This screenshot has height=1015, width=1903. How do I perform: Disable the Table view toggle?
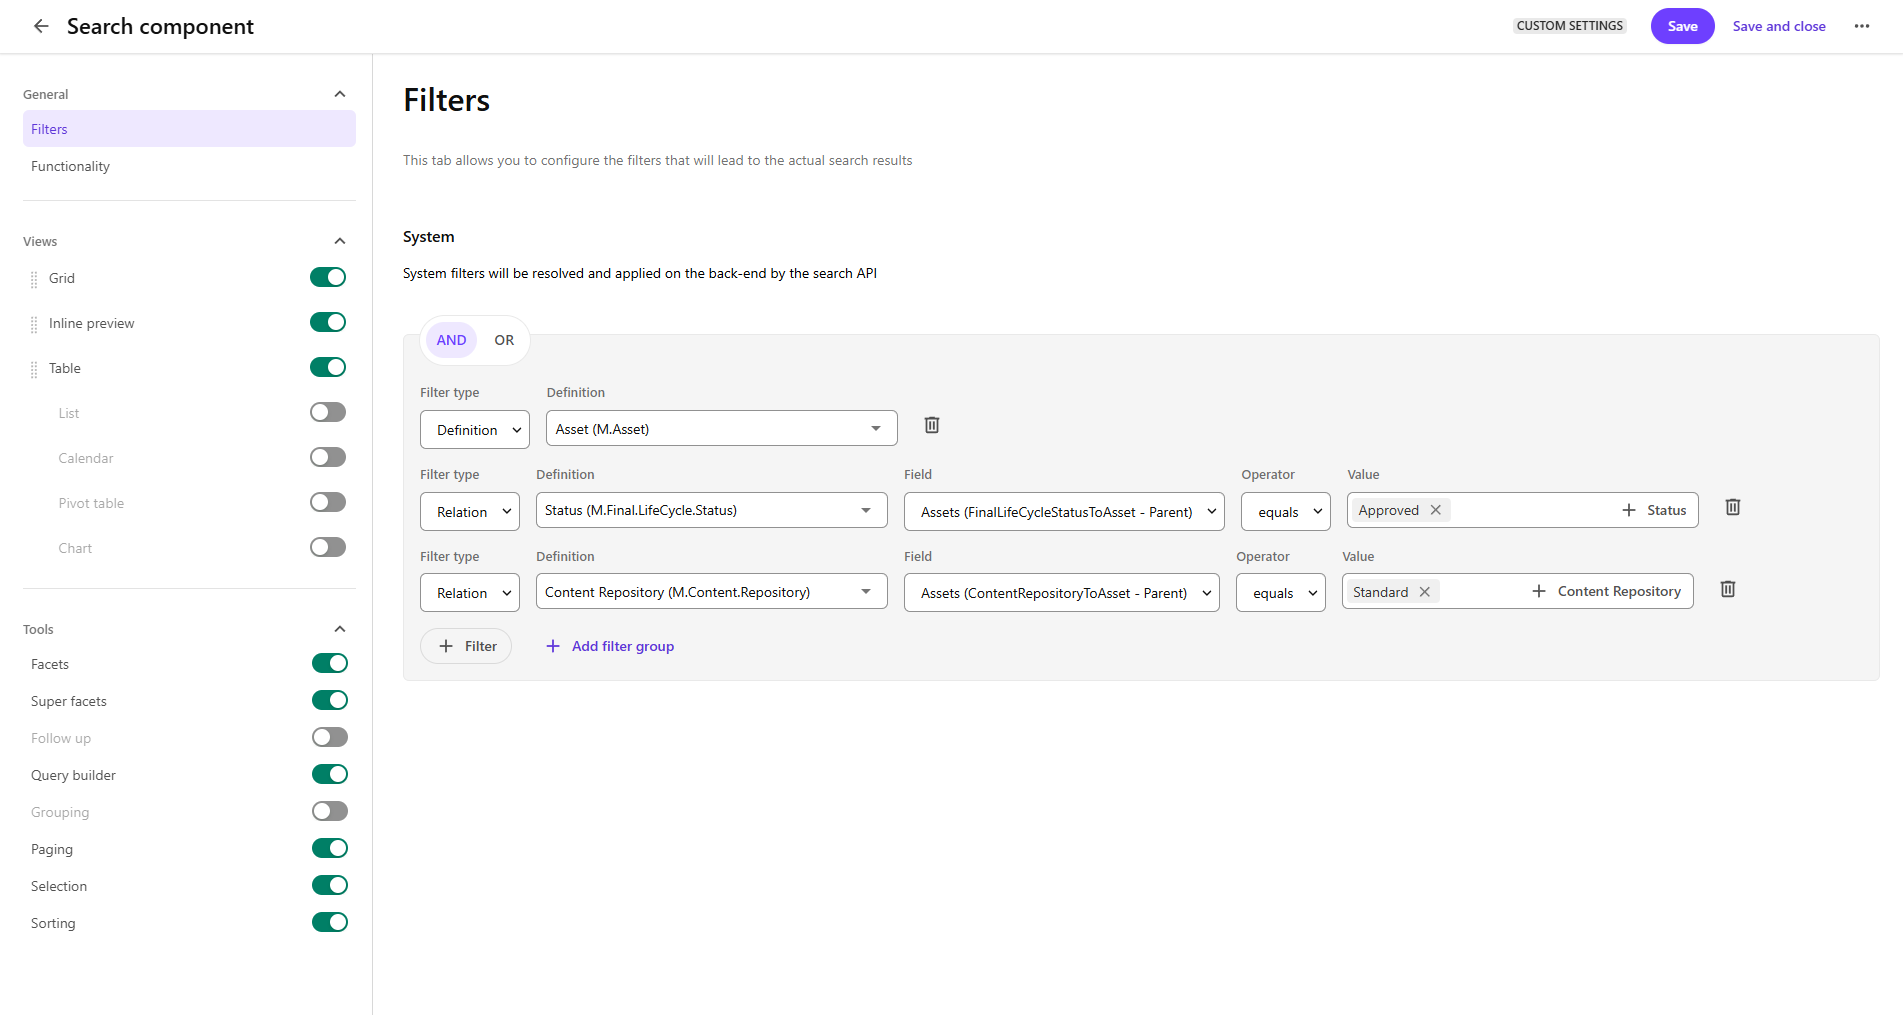[328, 367]
